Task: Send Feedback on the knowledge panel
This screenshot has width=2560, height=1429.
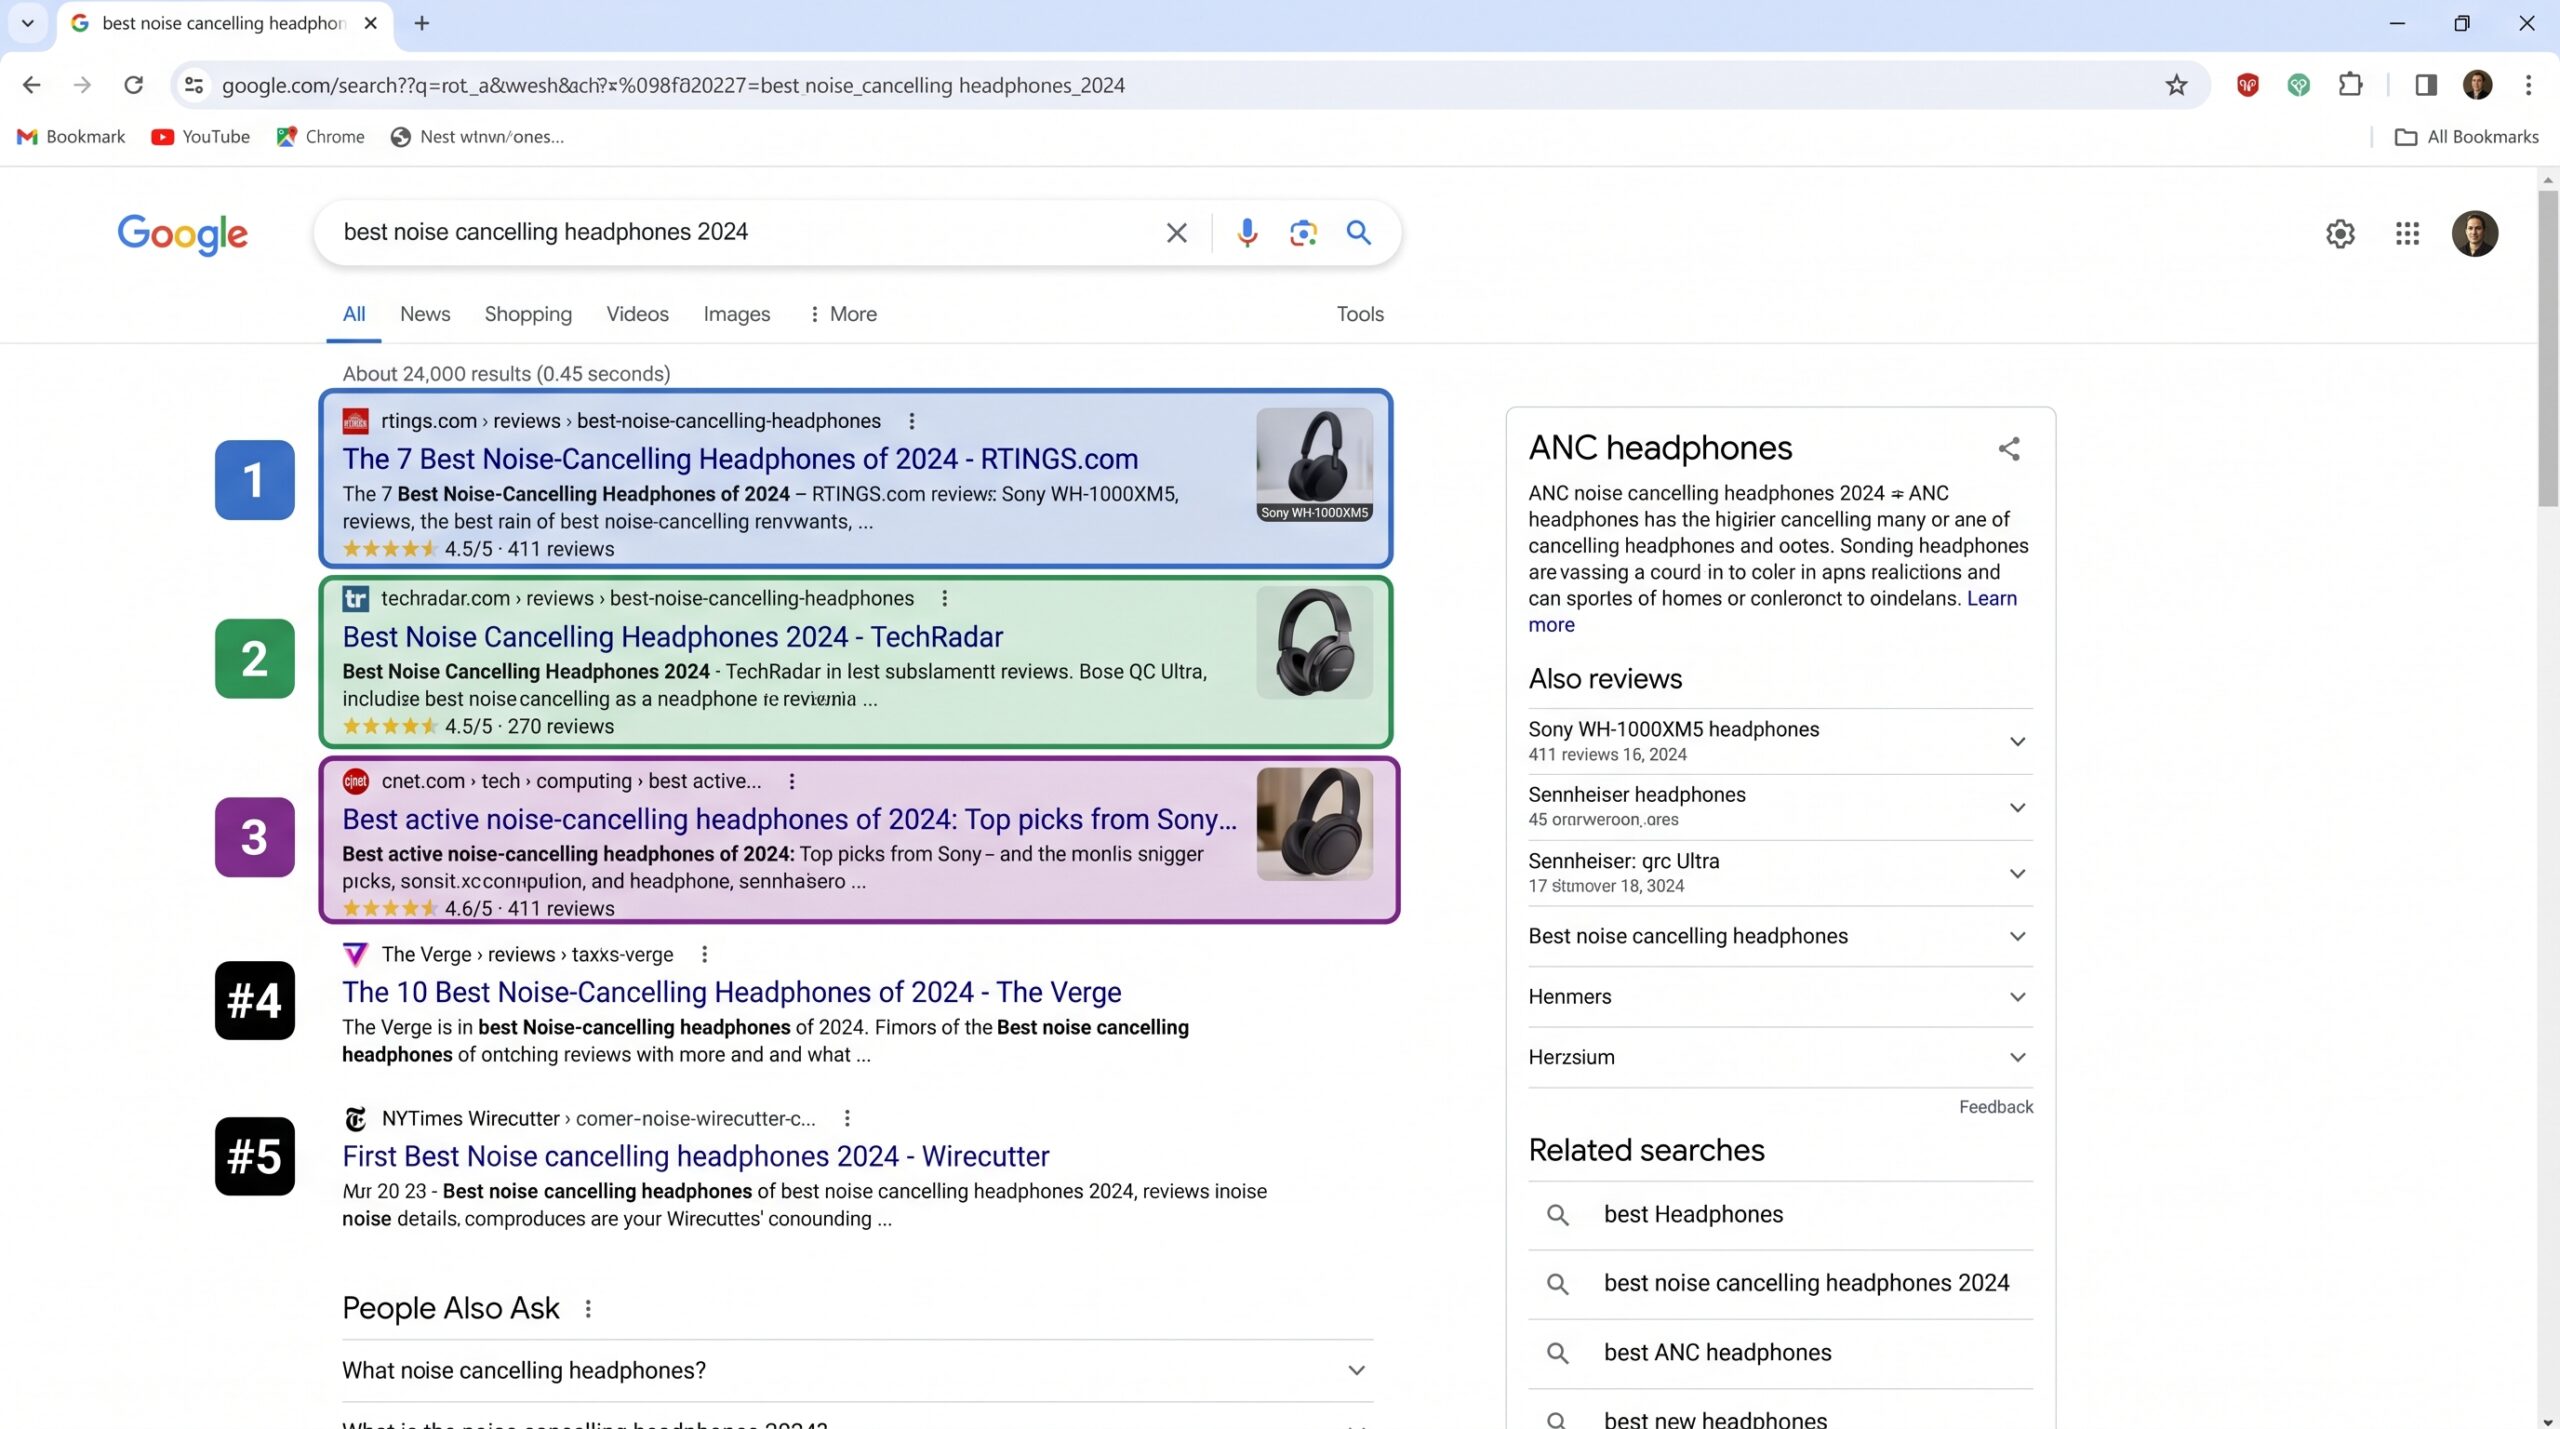Action: (1995, 1107)
